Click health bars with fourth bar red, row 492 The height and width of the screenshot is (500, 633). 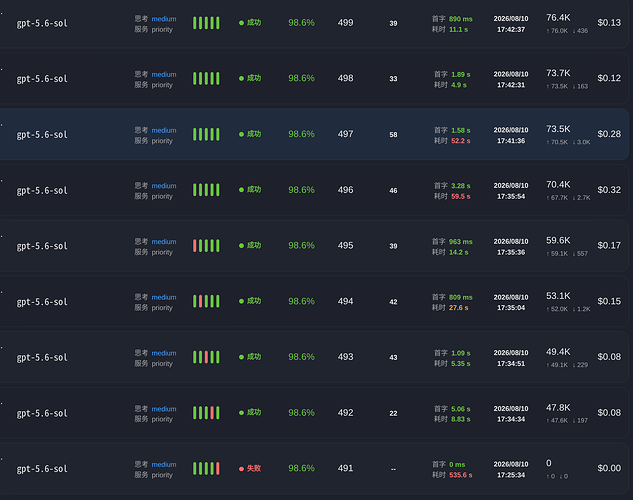tap(206, 413)
